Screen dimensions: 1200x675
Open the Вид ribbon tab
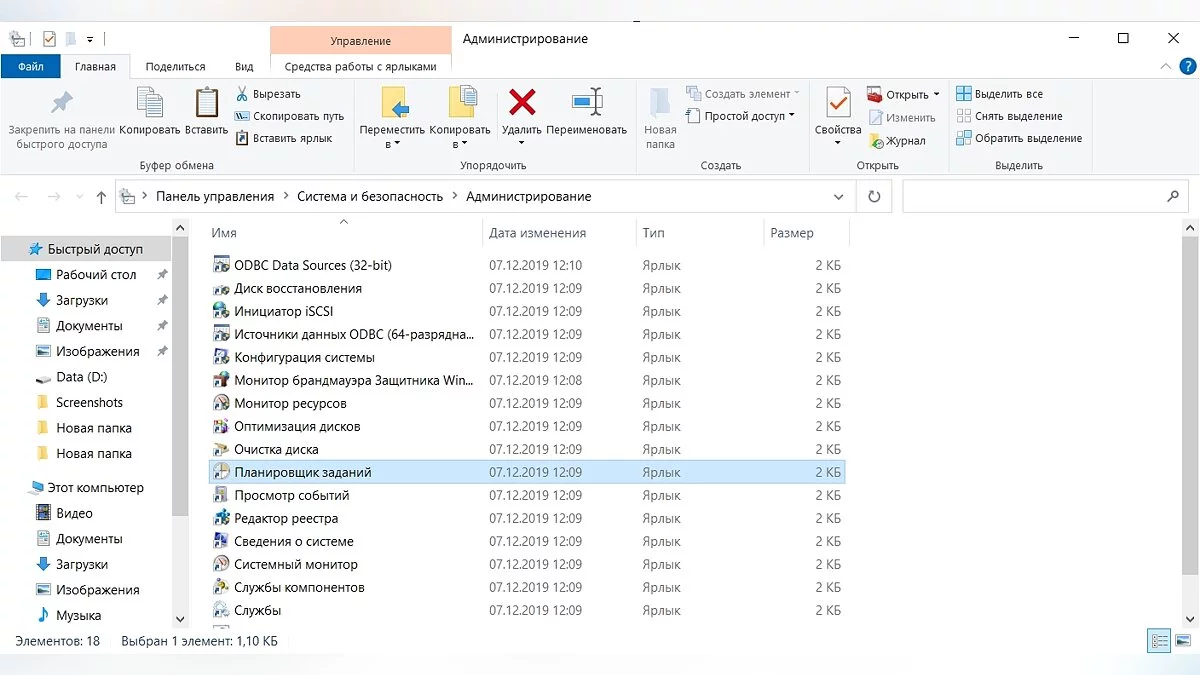point(244,67)
